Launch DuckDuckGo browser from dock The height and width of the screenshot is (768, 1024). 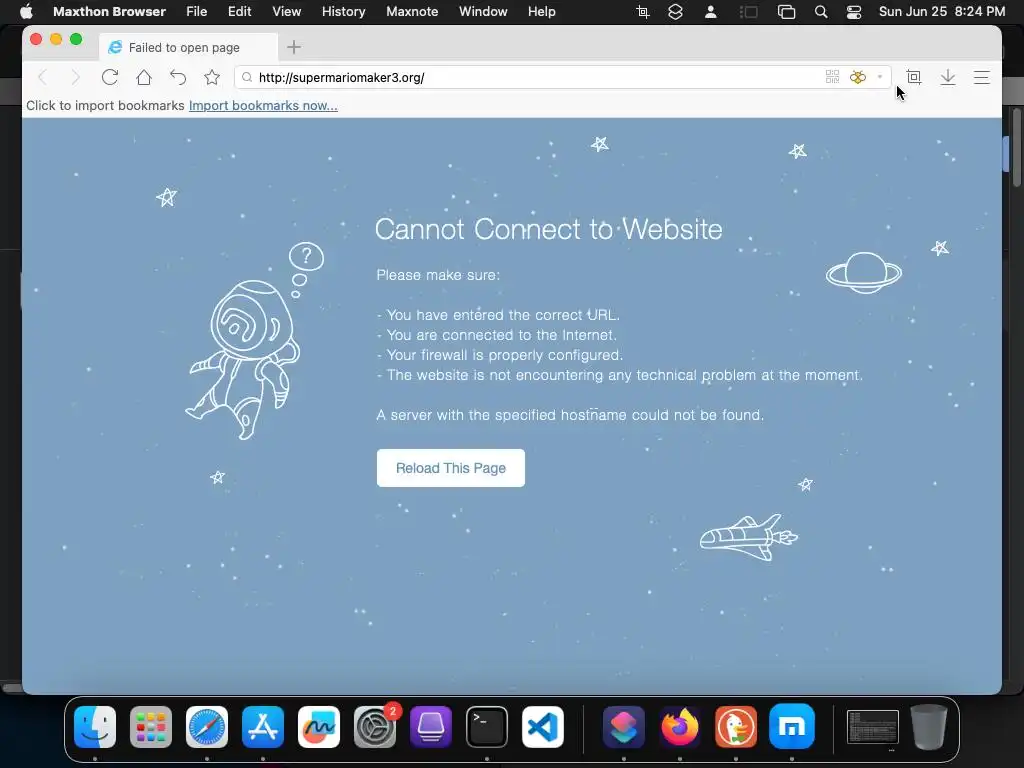pos(736,727)
